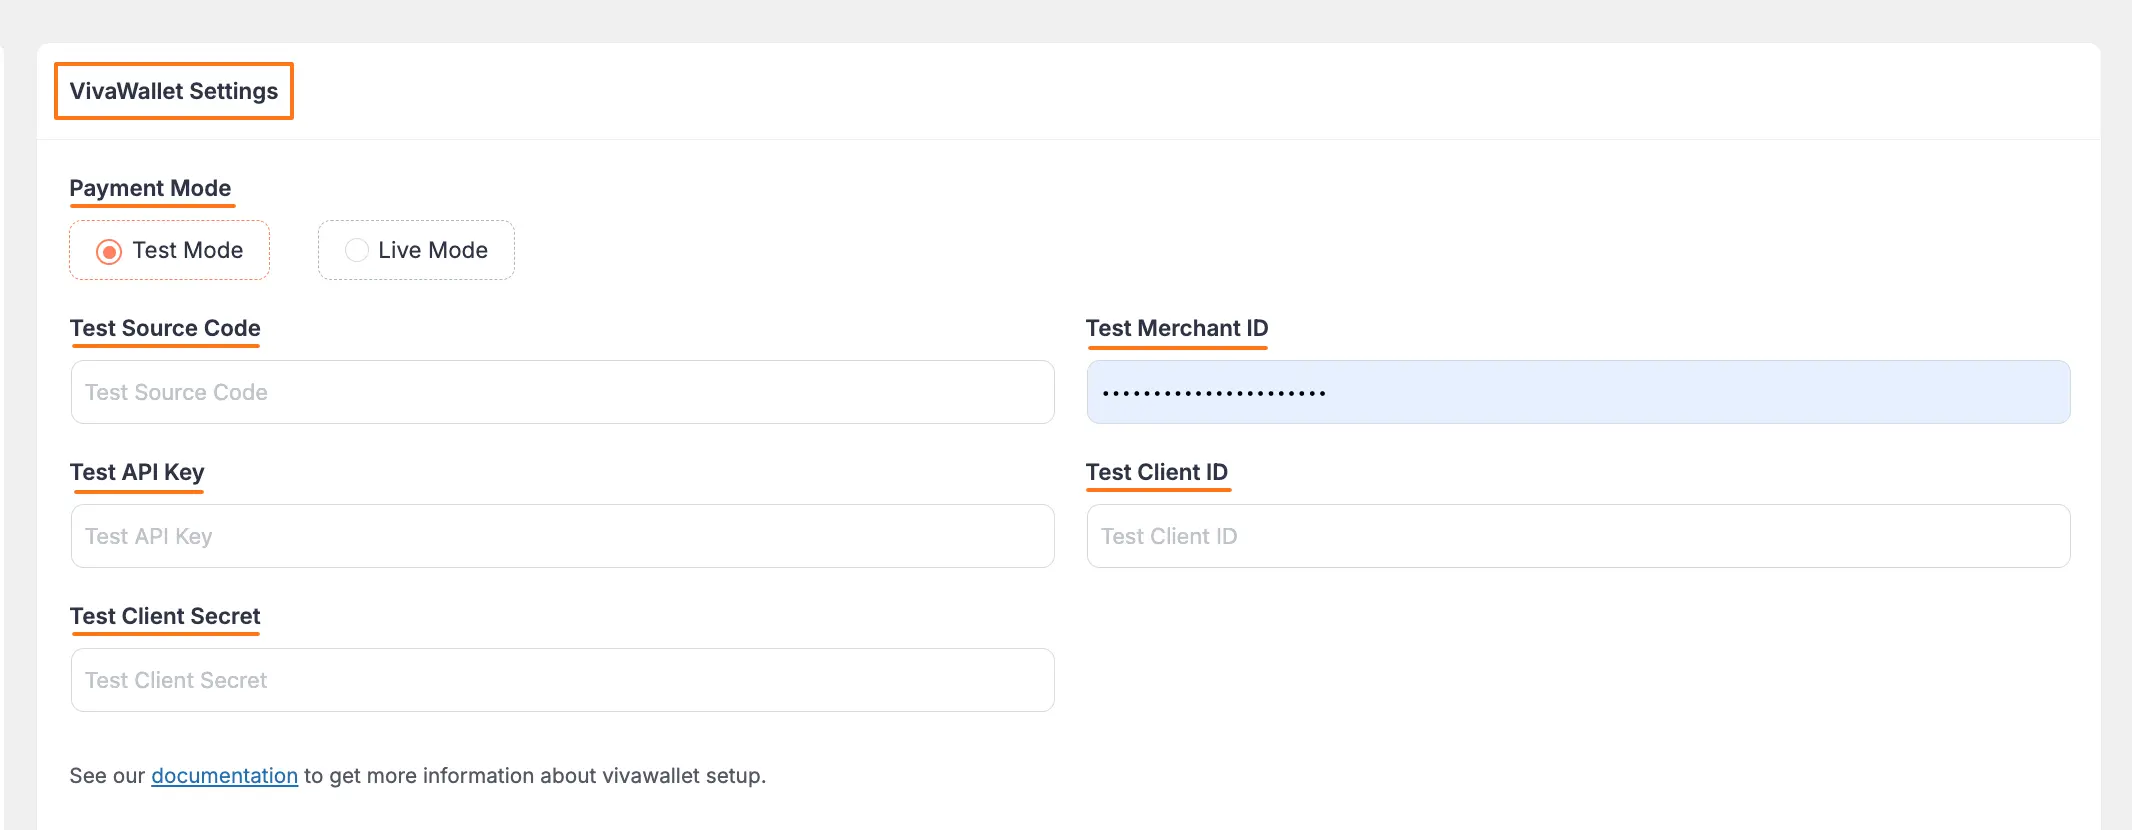Screen dimensions: 2132x830
Task: Click the Test Client Secret label
Action: pos(165,616)
